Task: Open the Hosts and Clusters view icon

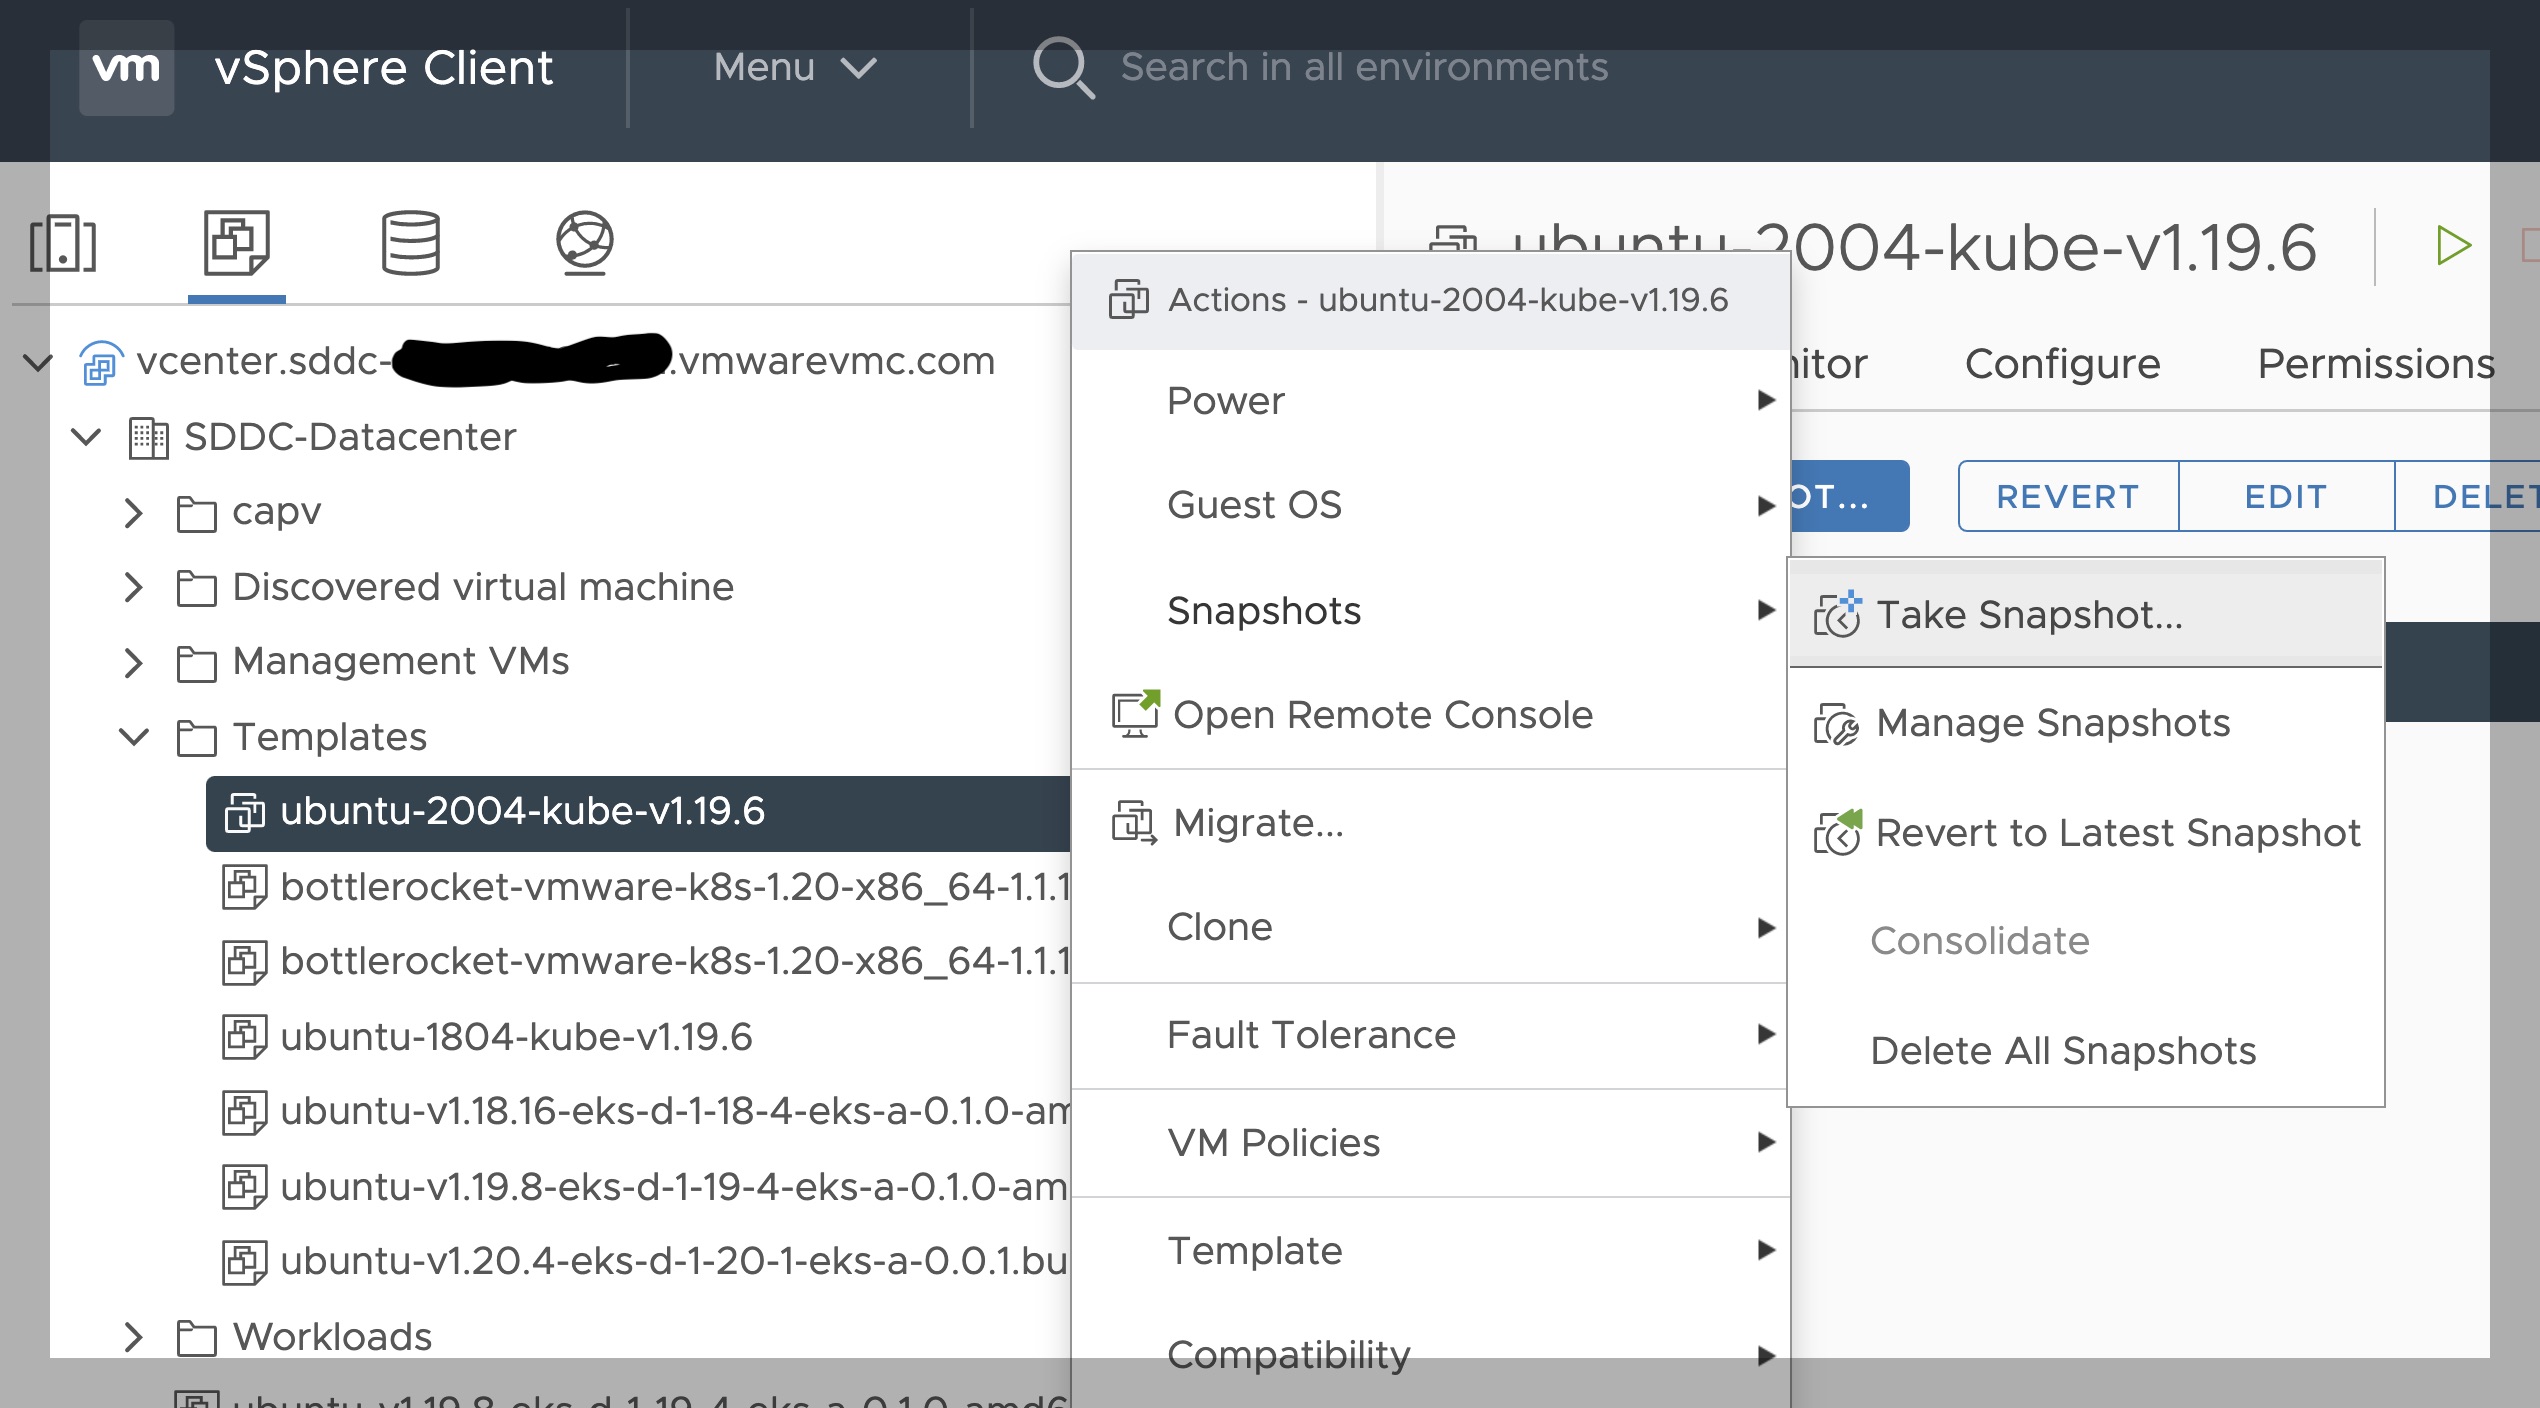Action: 63,243
